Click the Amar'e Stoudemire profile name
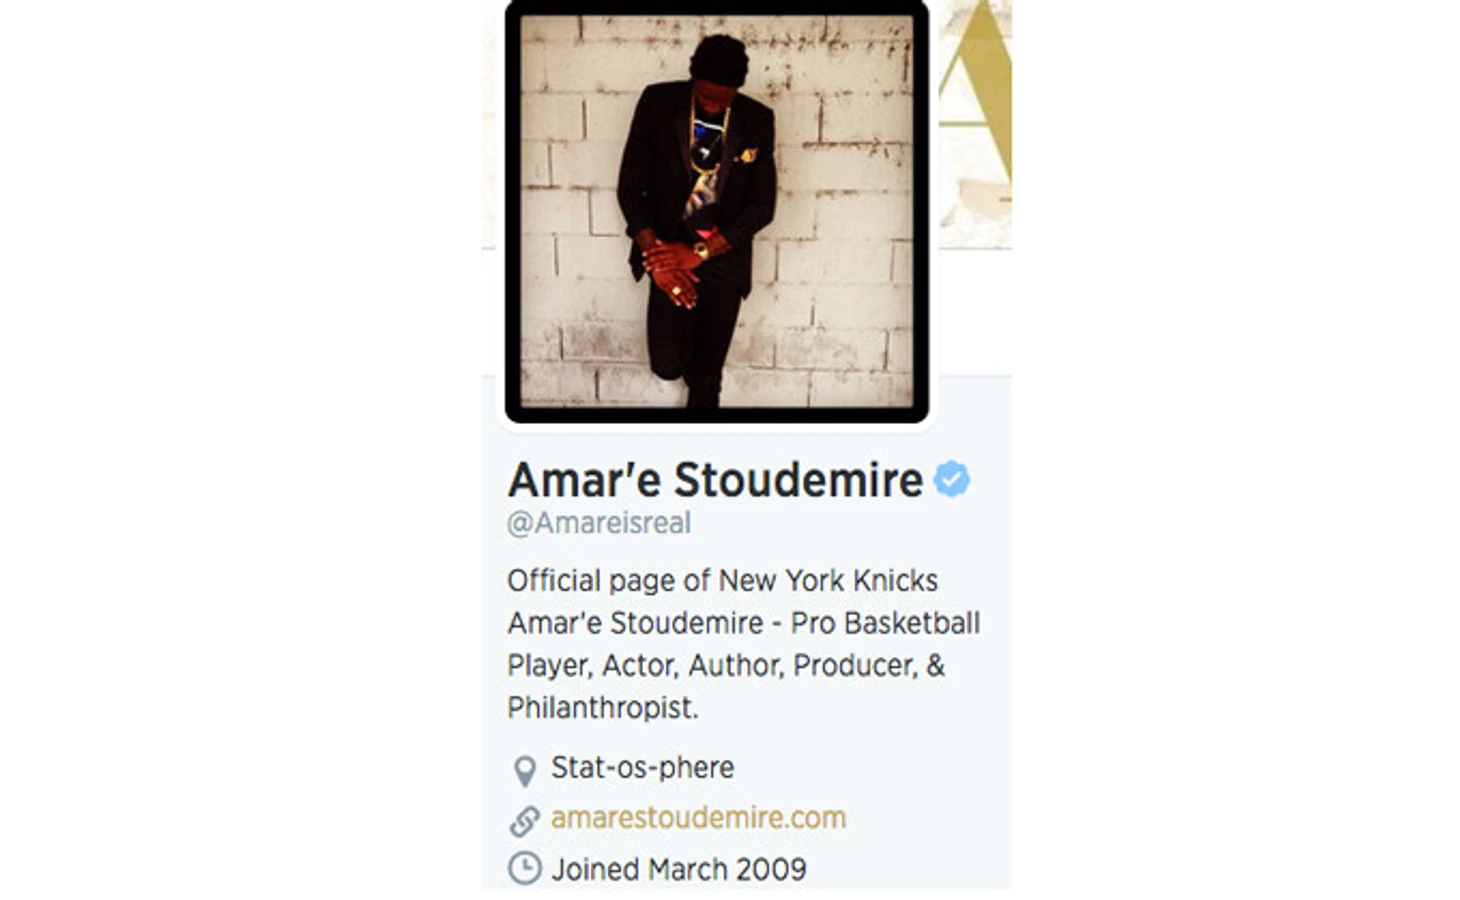The width and height of the screenshot is (1460, 900). 715,480
